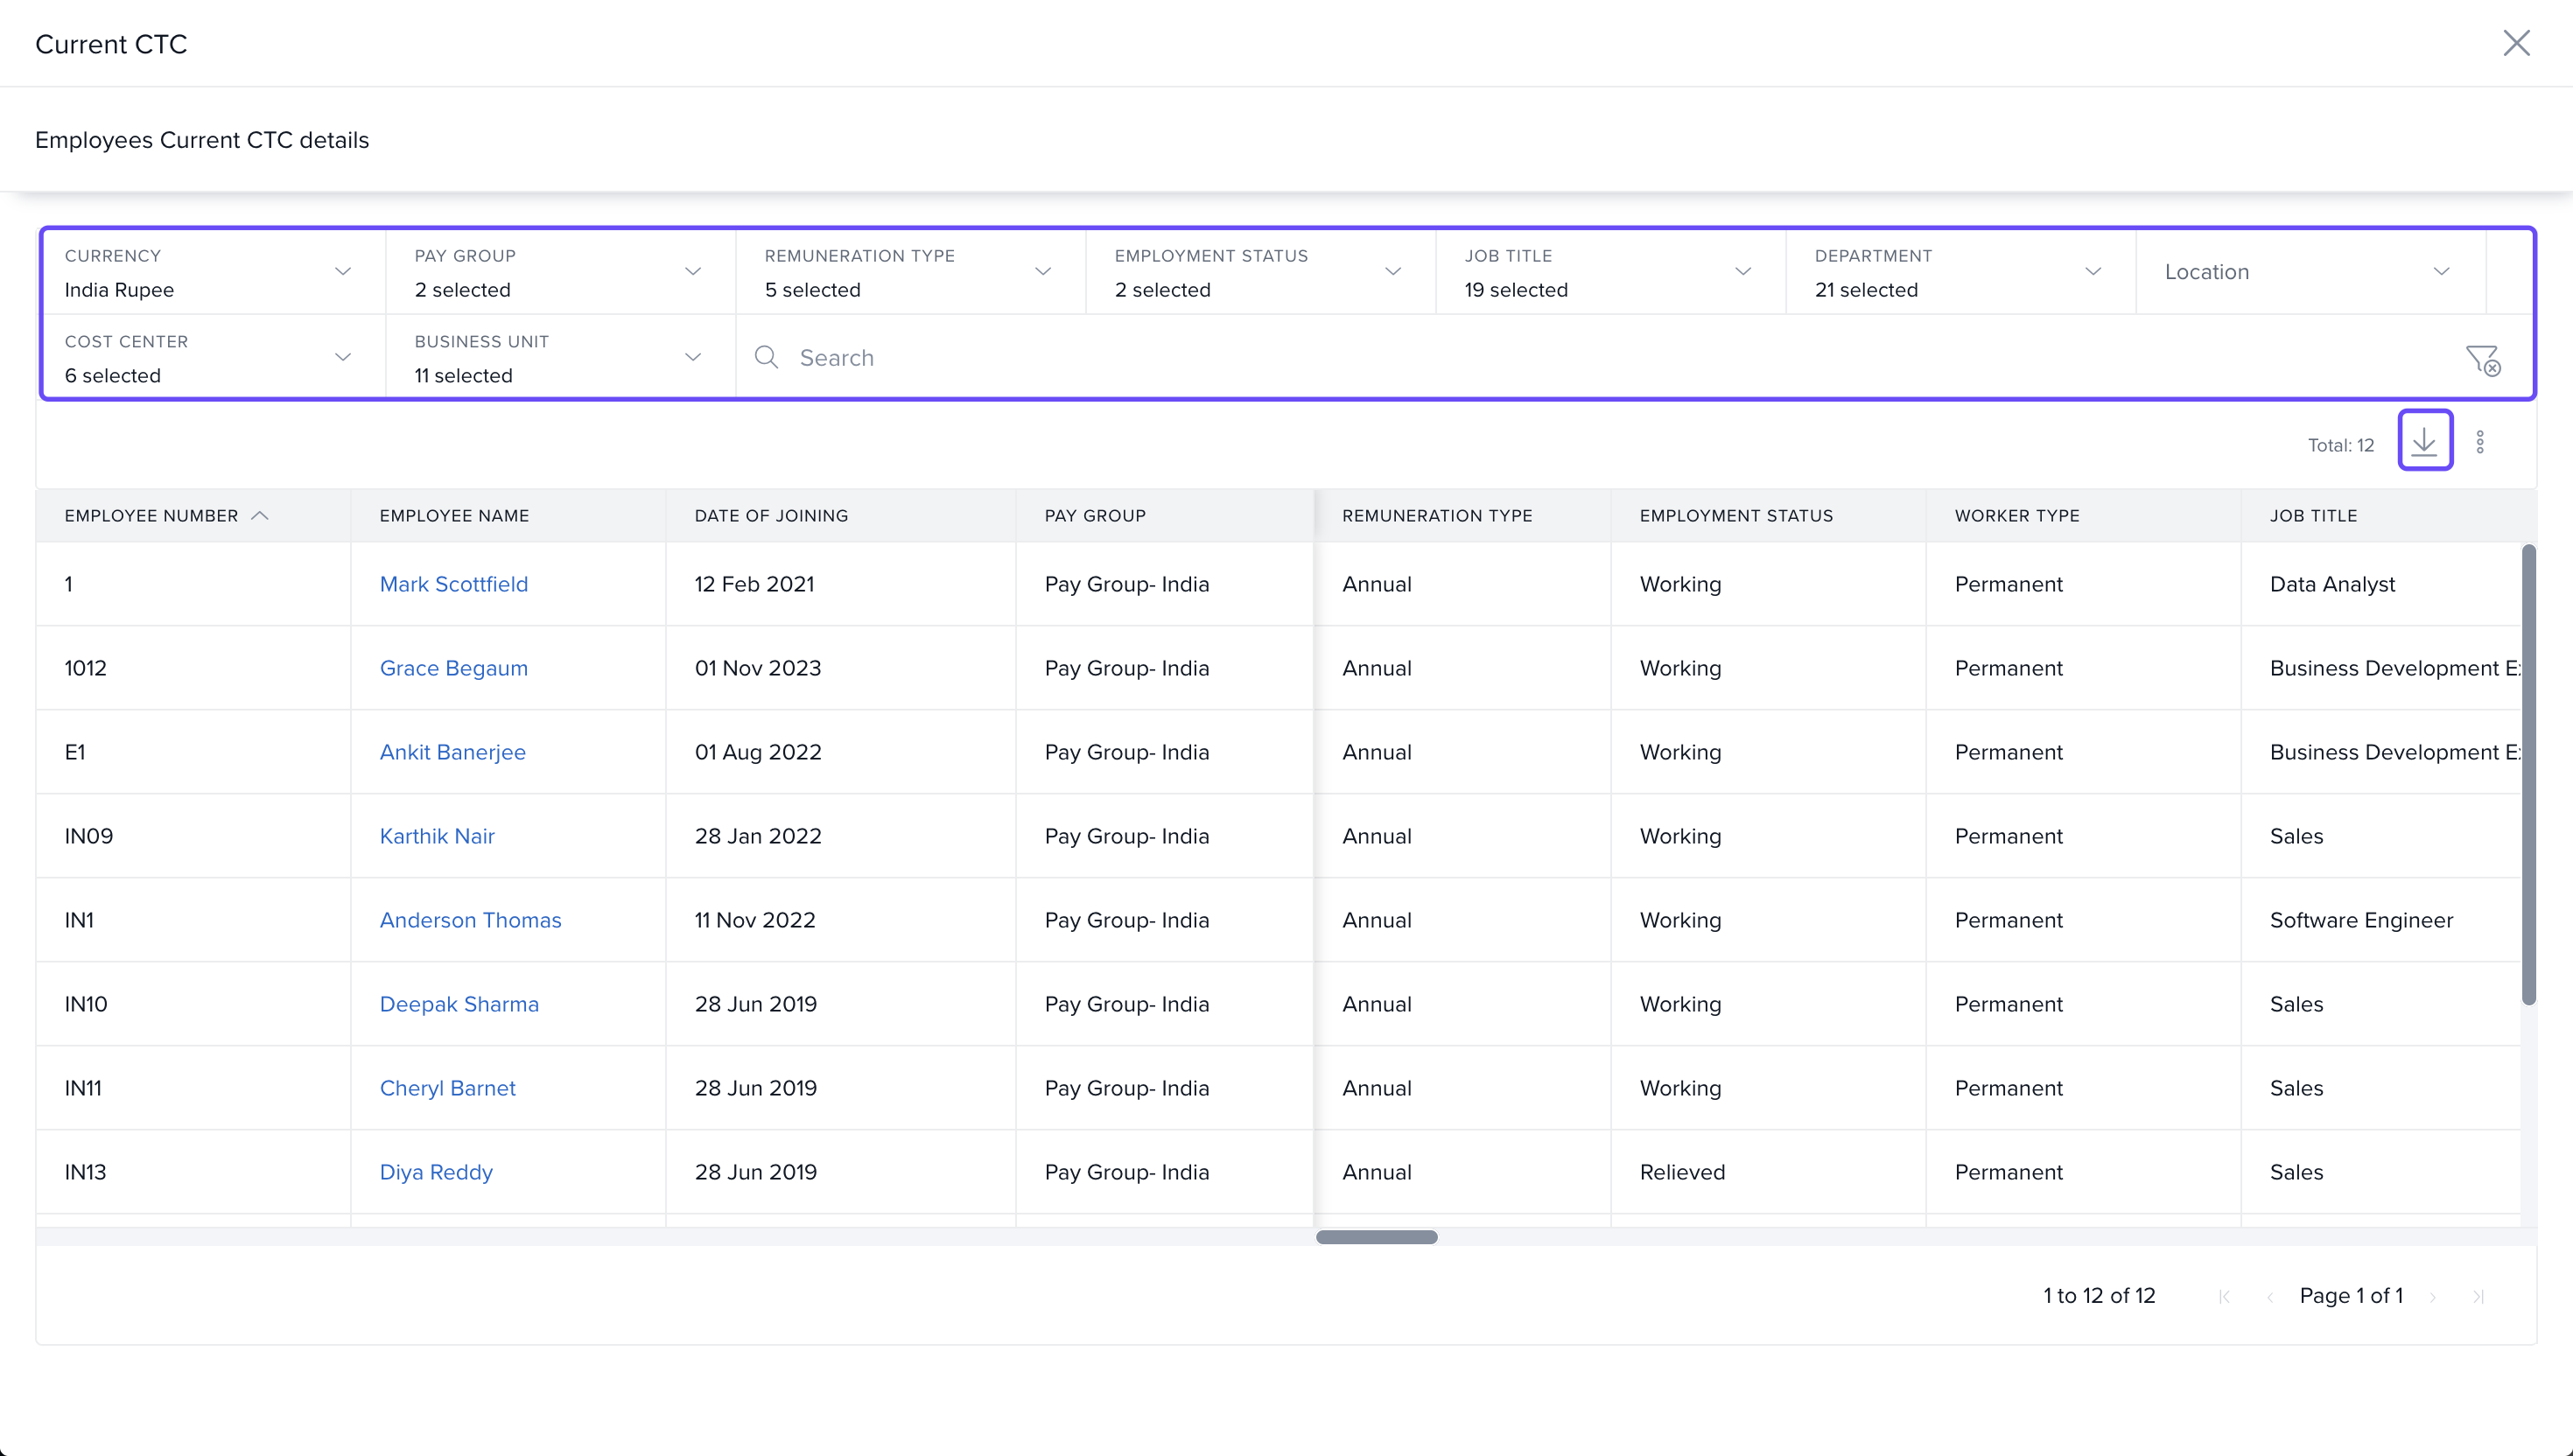Go to next page arrow

(2432, 1297)
